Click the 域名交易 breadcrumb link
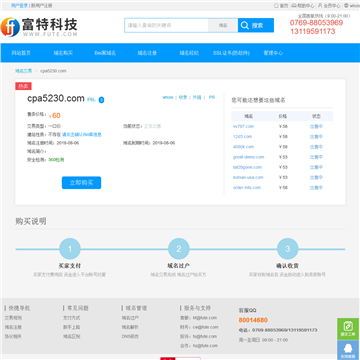Viewport: 360px width, 360px height. [23, 71]
